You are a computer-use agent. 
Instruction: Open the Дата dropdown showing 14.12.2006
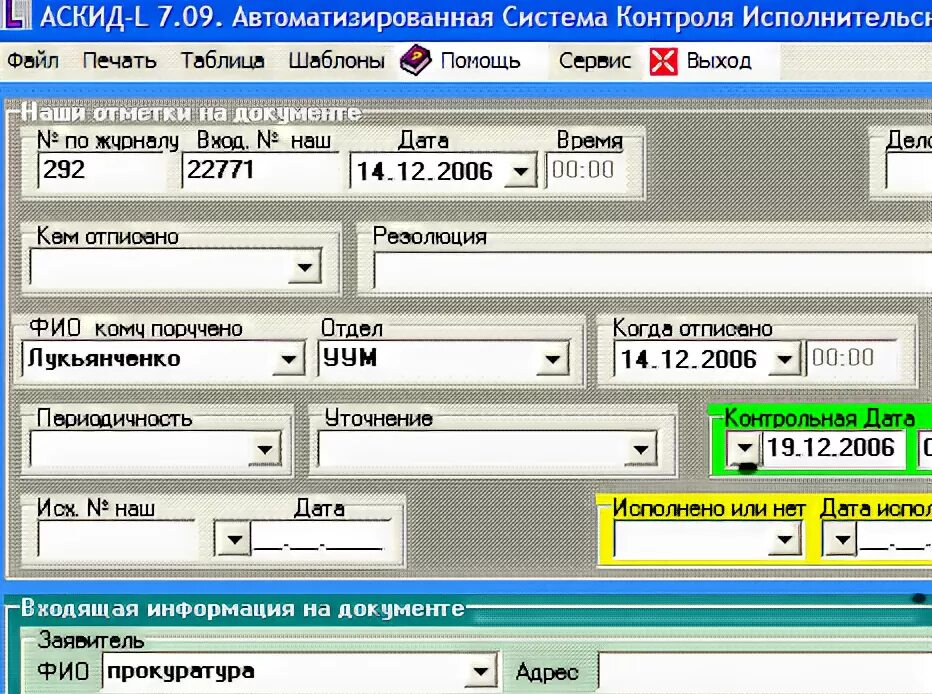(x=519, y=171)
